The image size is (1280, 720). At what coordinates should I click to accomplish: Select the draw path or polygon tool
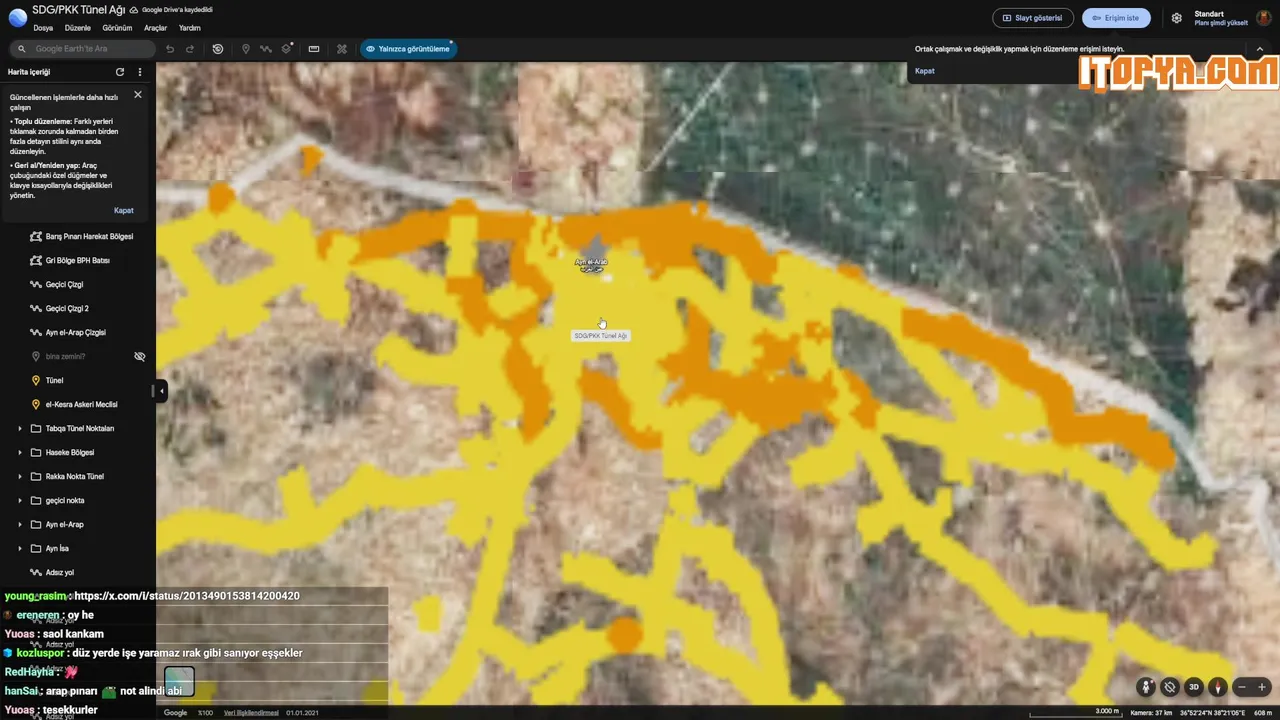pos(266,49)
